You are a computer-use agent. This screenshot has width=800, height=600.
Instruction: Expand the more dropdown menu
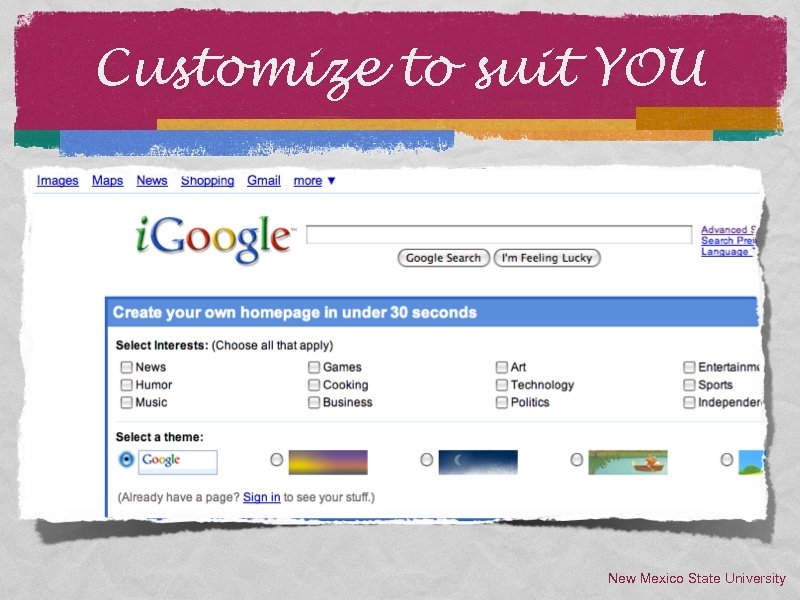[x=314, y=181]
